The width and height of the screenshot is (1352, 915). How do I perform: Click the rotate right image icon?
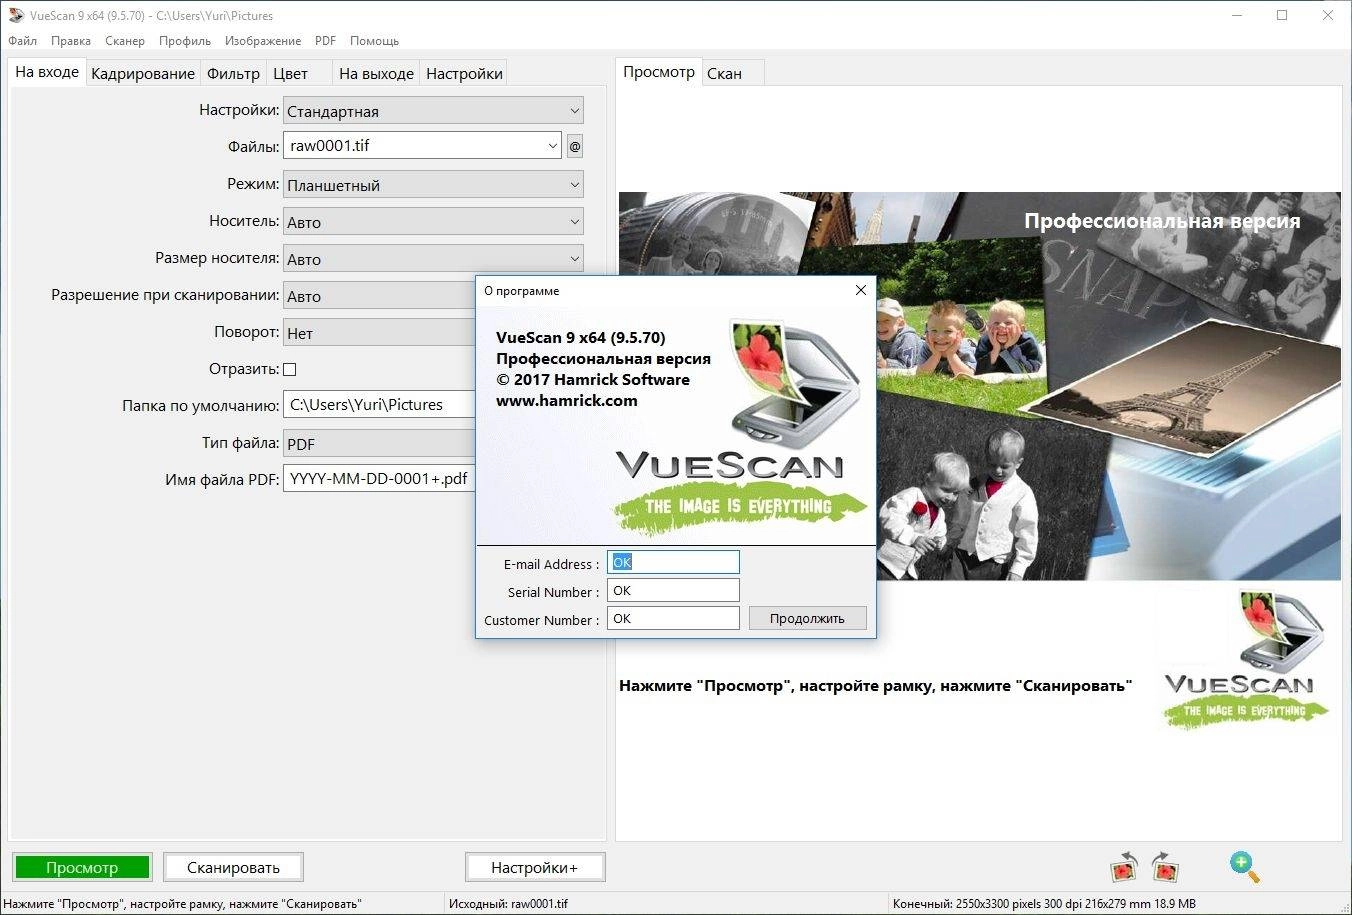[x=1165, y=867]
